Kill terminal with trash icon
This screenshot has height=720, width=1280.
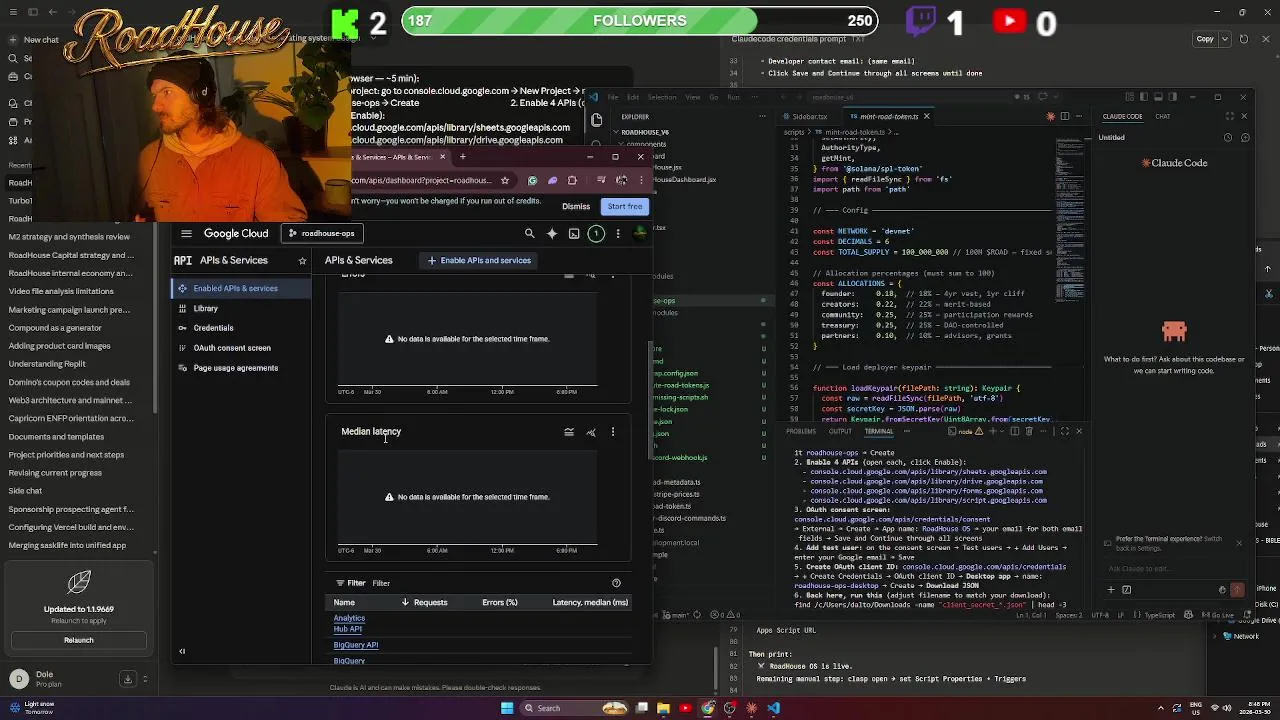point(1030,431)
